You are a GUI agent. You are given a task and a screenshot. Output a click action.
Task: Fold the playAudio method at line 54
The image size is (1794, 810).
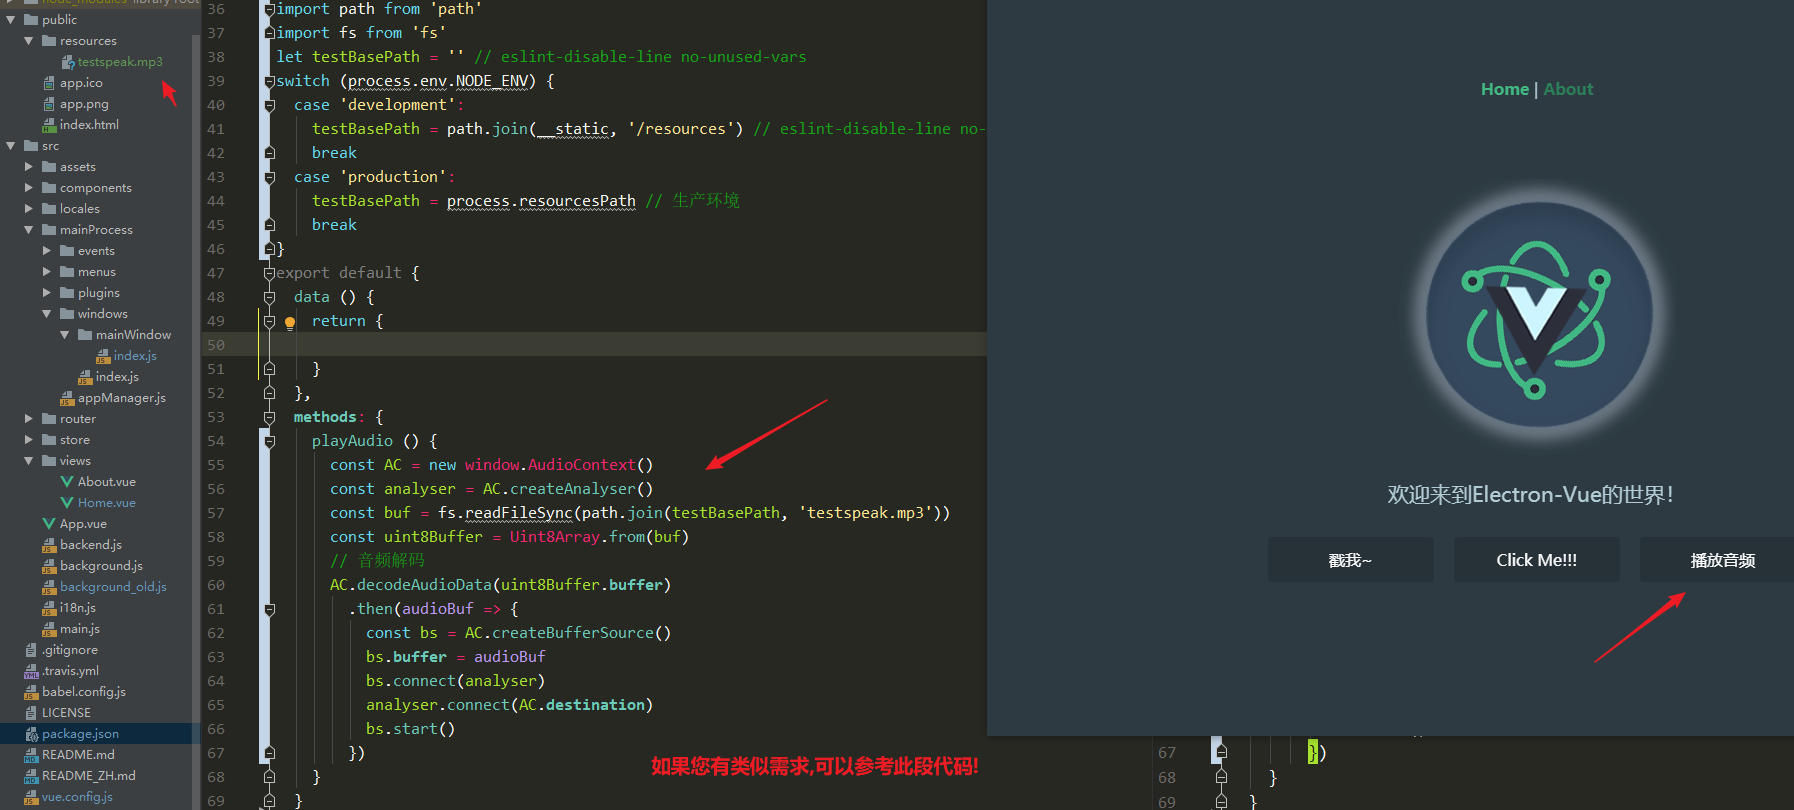pyautogui.click(x=269, y=441)
